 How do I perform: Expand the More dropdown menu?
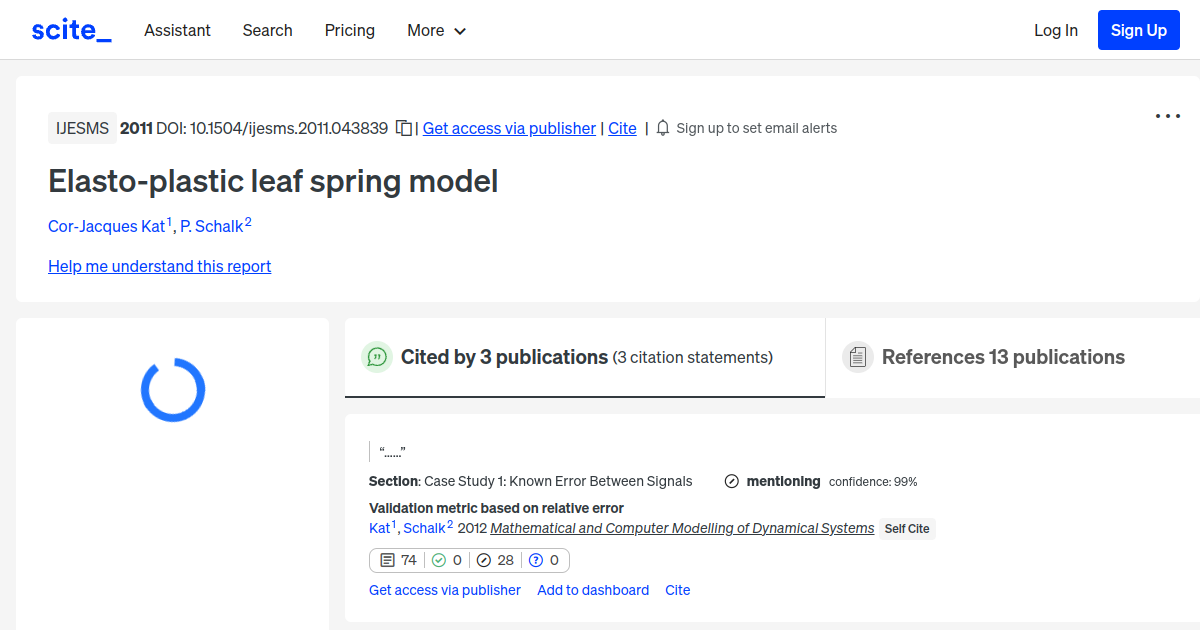[436, 30]
